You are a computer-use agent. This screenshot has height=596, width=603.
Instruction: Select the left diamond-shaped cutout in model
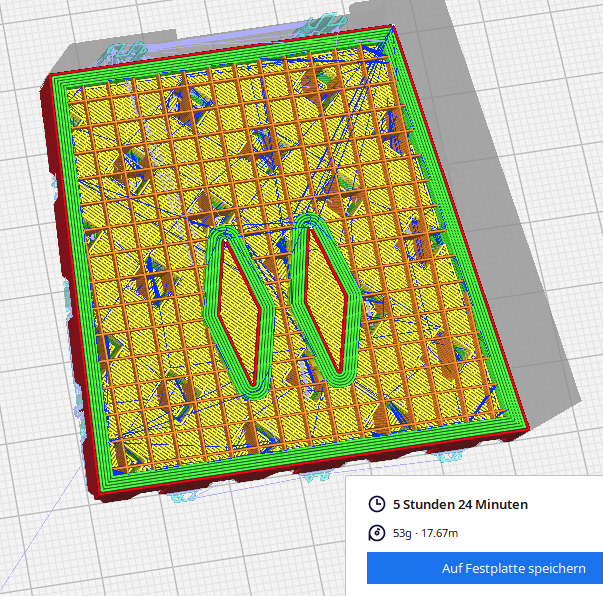241,306
